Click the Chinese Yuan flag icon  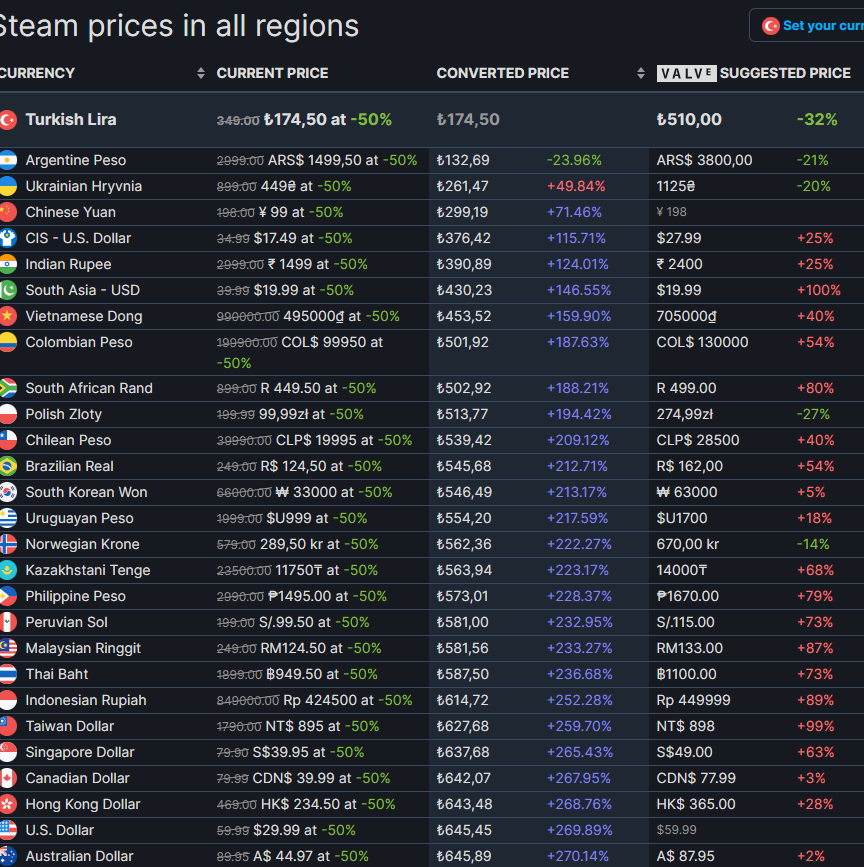pos(8,212)
